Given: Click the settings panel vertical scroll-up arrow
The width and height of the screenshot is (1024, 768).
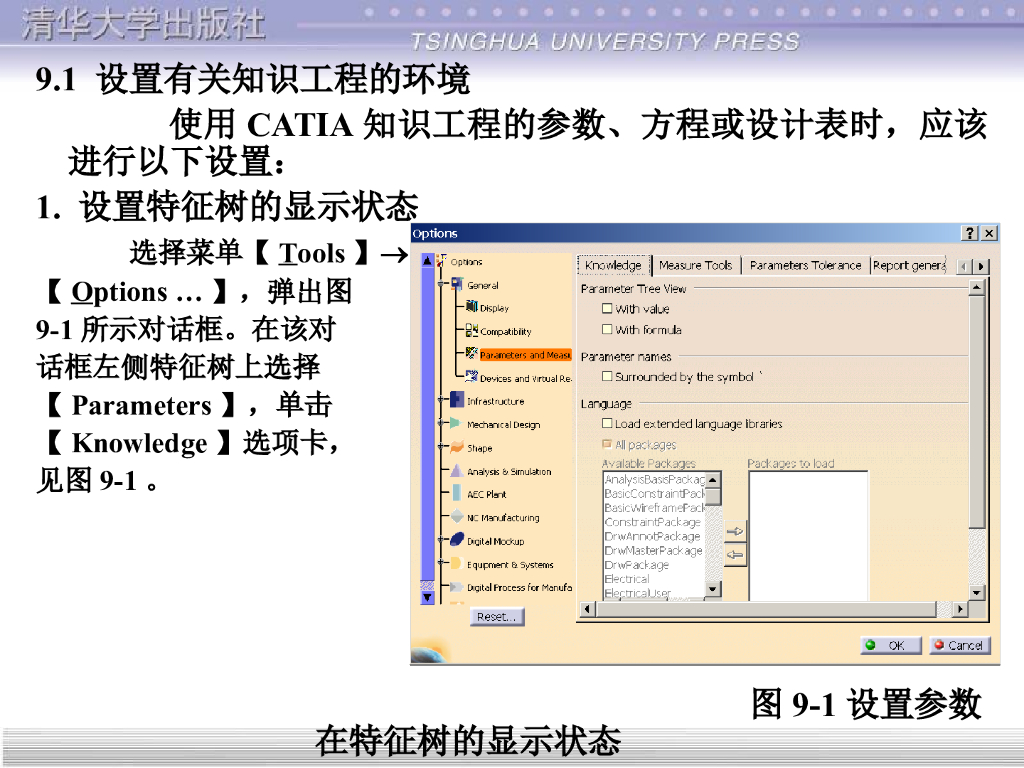Looking at the screenshot, I should point(976,287).
